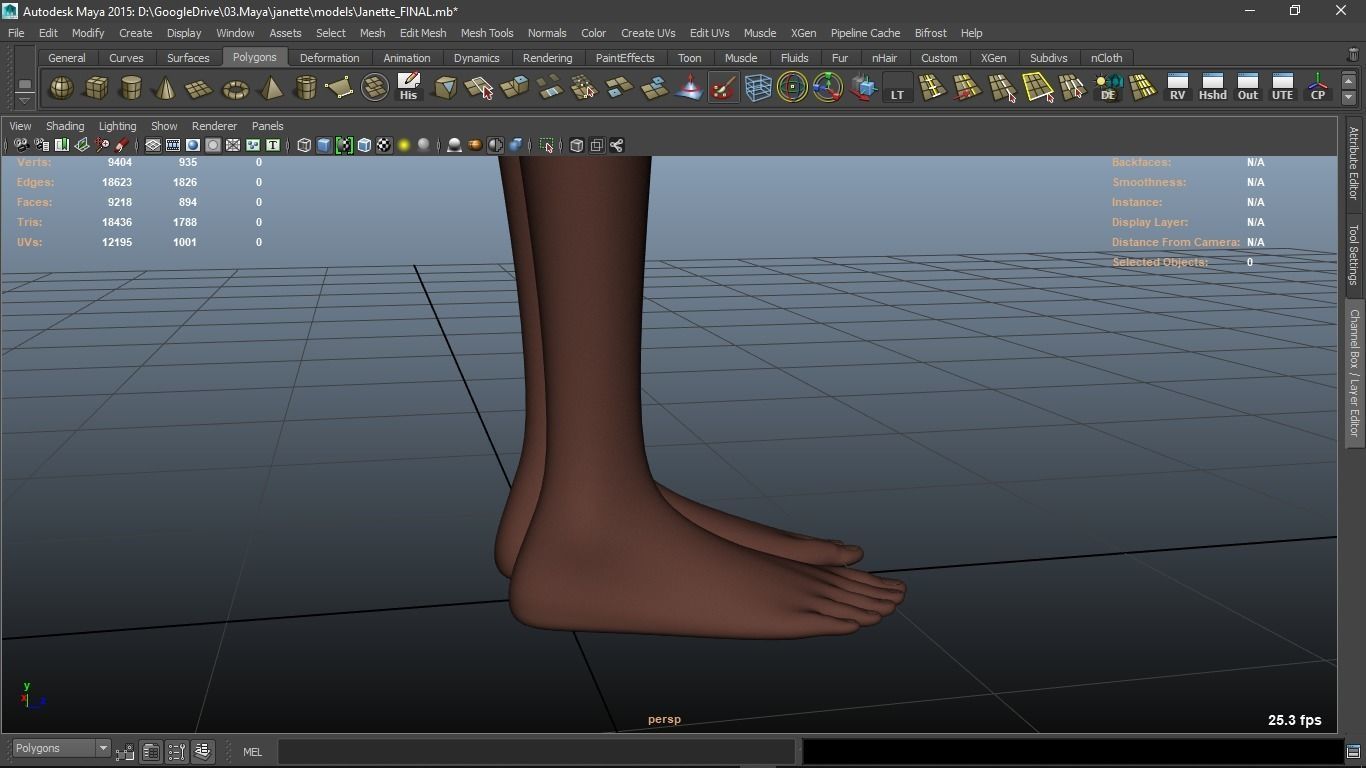The width and height of the screenshot is (1366, 768).
Task: Expand the Channel Box / Layer Editor tab
Action: (x=1353, y=372)
